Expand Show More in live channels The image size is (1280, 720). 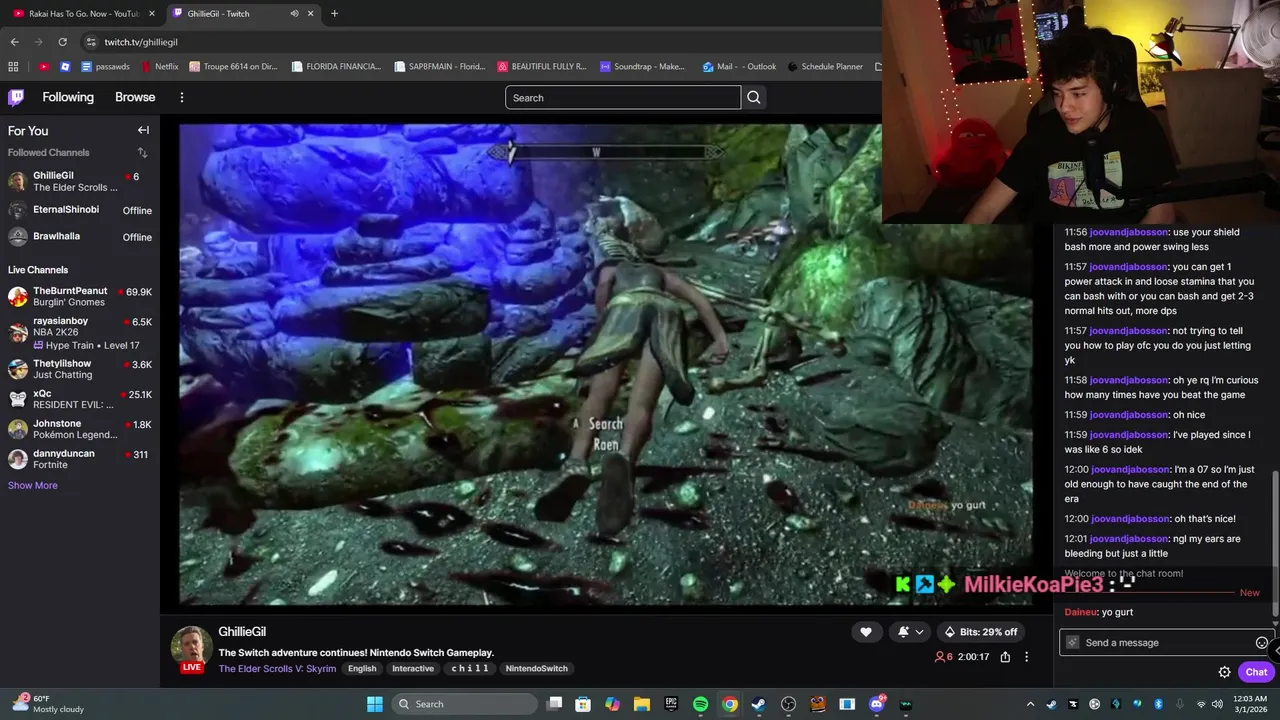point(33,485)
